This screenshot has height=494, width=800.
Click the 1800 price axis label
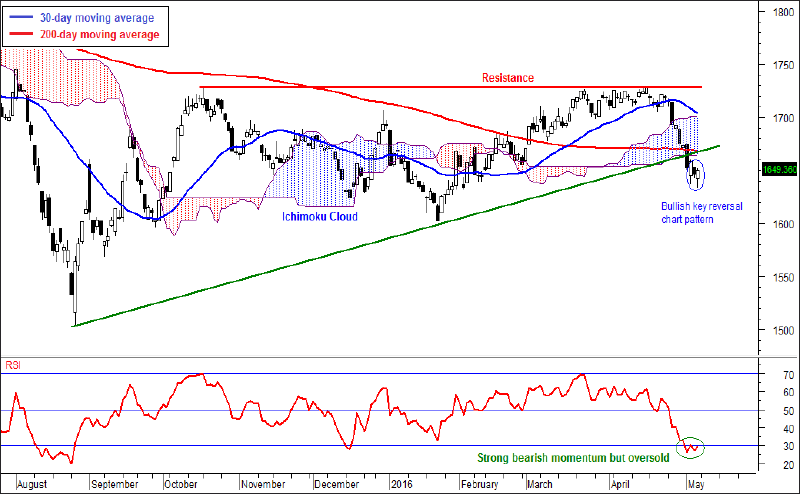coord(783,12)
